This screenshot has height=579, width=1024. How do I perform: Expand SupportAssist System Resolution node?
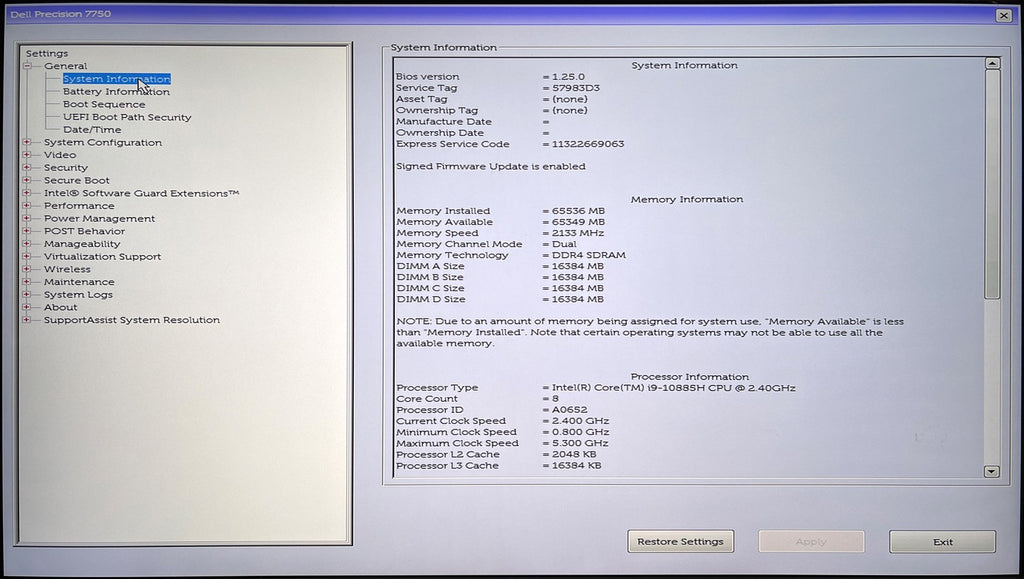(27, 320)
